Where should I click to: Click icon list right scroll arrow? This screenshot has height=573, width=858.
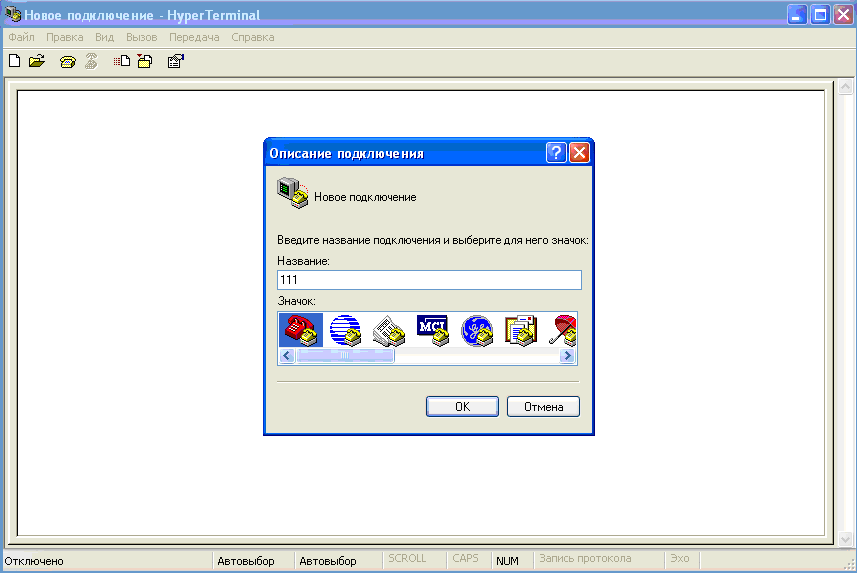(567, 356)
